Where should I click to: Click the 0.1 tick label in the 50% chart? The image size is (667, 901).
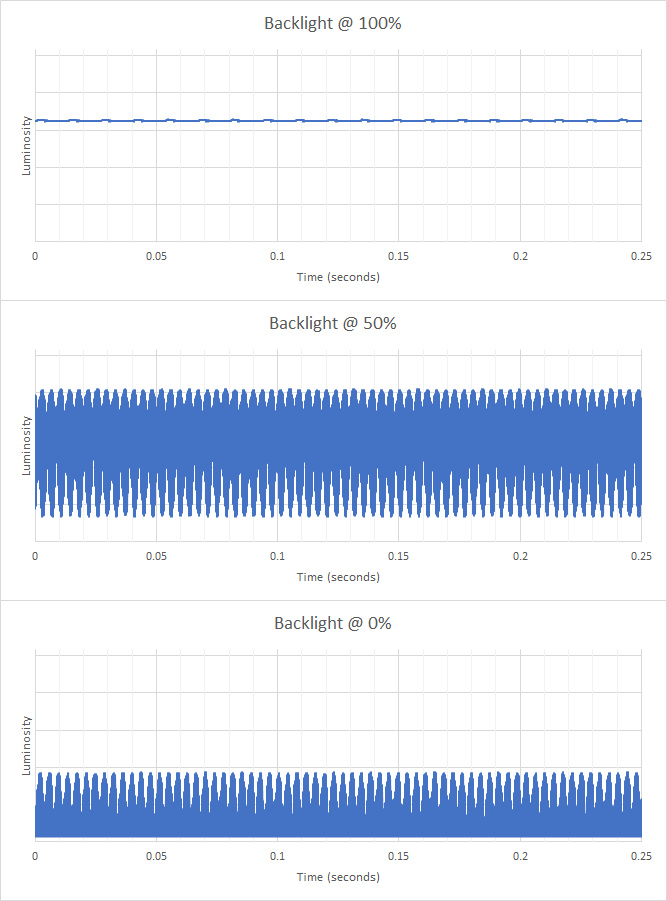pyautogui.click(x=277, y=557)
